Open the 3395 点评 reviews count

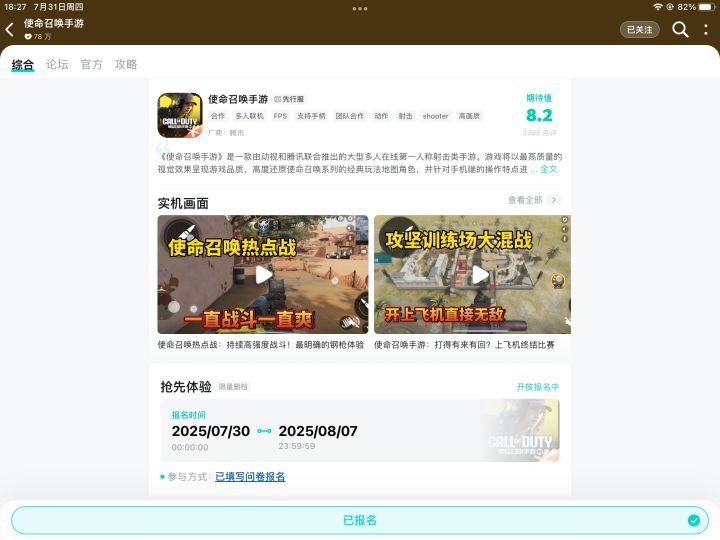[x=539, y=133]
